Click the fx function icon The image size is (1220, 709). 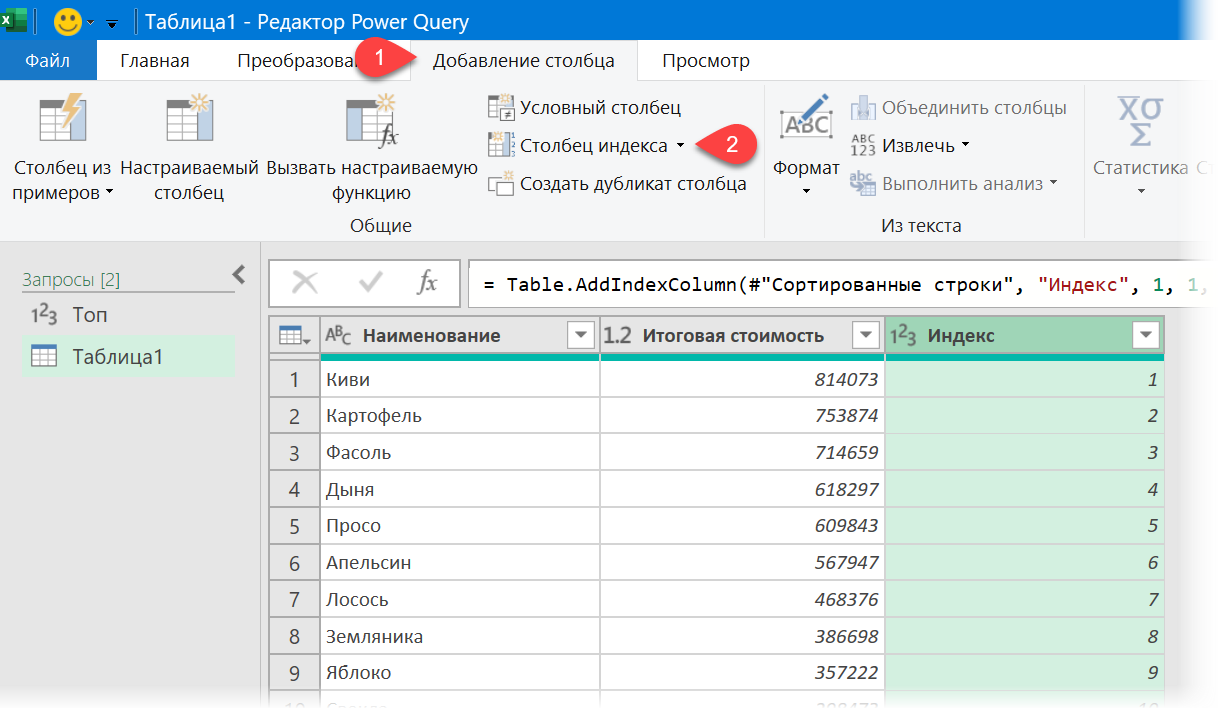(427, 283)
